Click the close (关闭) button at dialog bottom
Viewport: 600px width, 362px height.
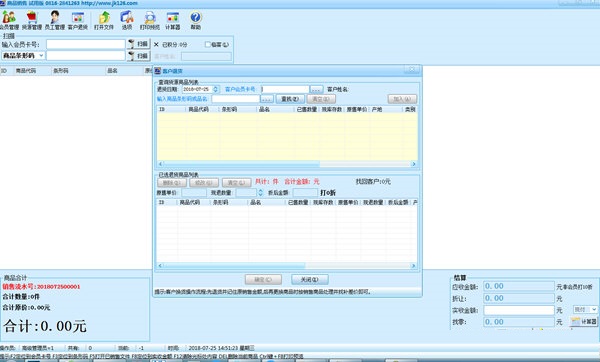(310, 279)
